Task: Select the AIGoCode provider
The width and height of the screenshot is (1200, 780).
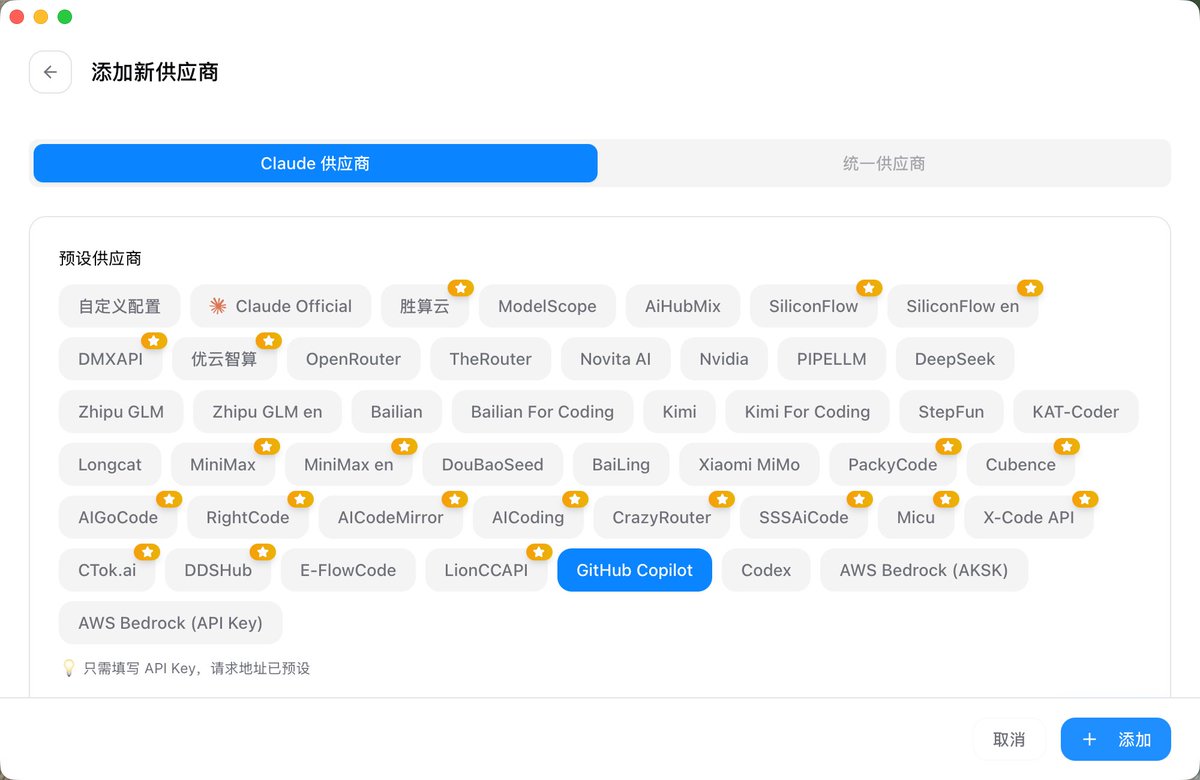Action: [x=118, y=517]
